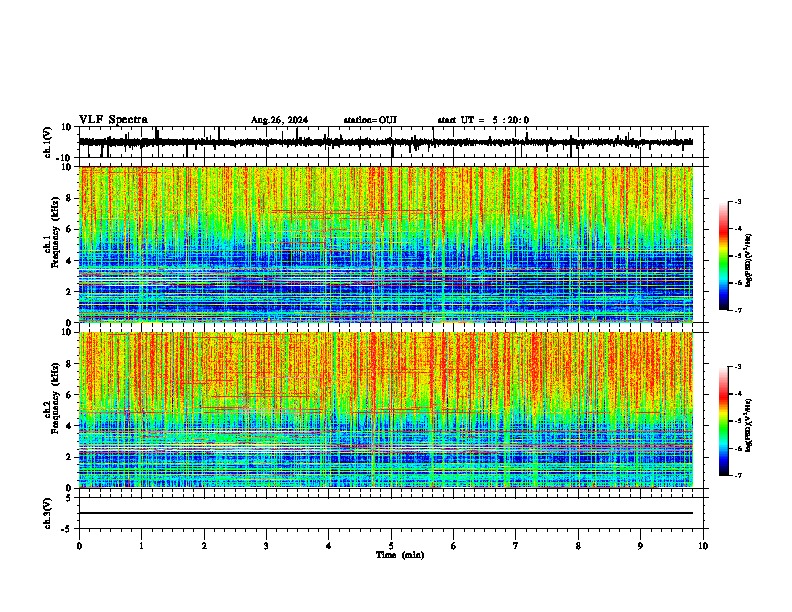The width and height of the screenshot is (792, 612).
Task: Click the ch.2 color scale bar
Action: 724,421
